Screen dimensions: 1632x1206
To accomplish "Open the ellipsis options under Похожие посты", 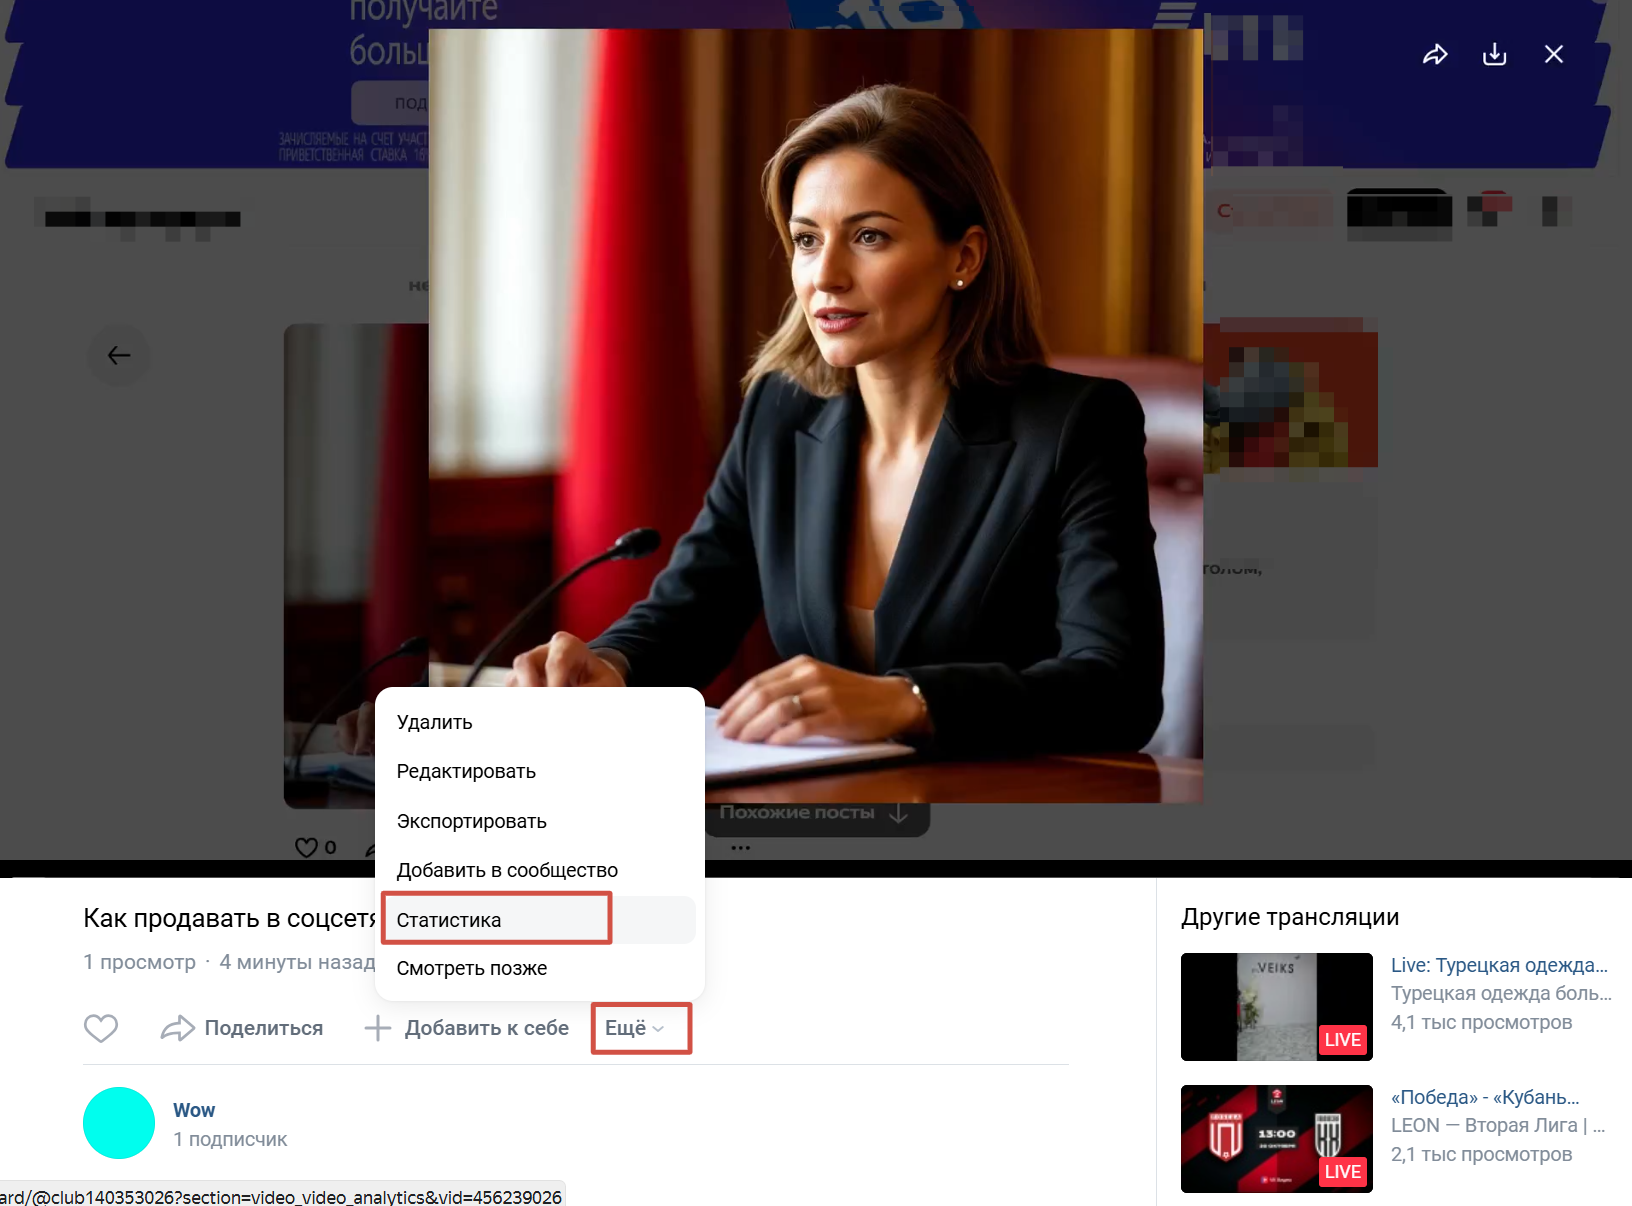I will pos(741,847).
